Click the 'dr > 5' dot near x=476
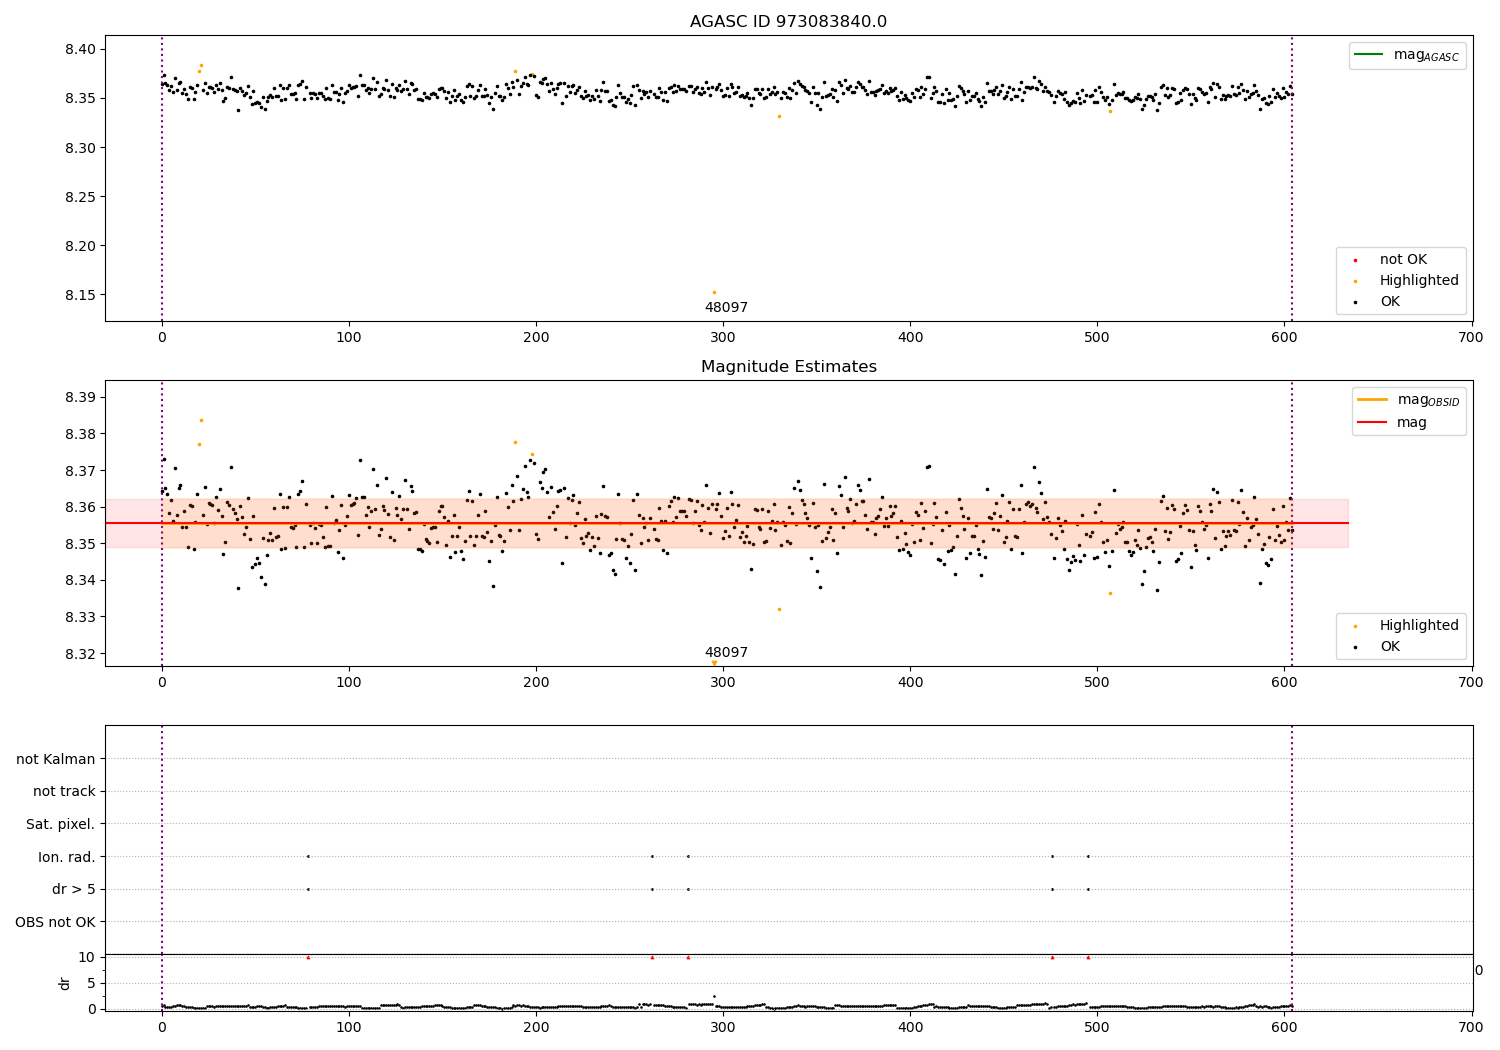 (x=1052, y=889)
